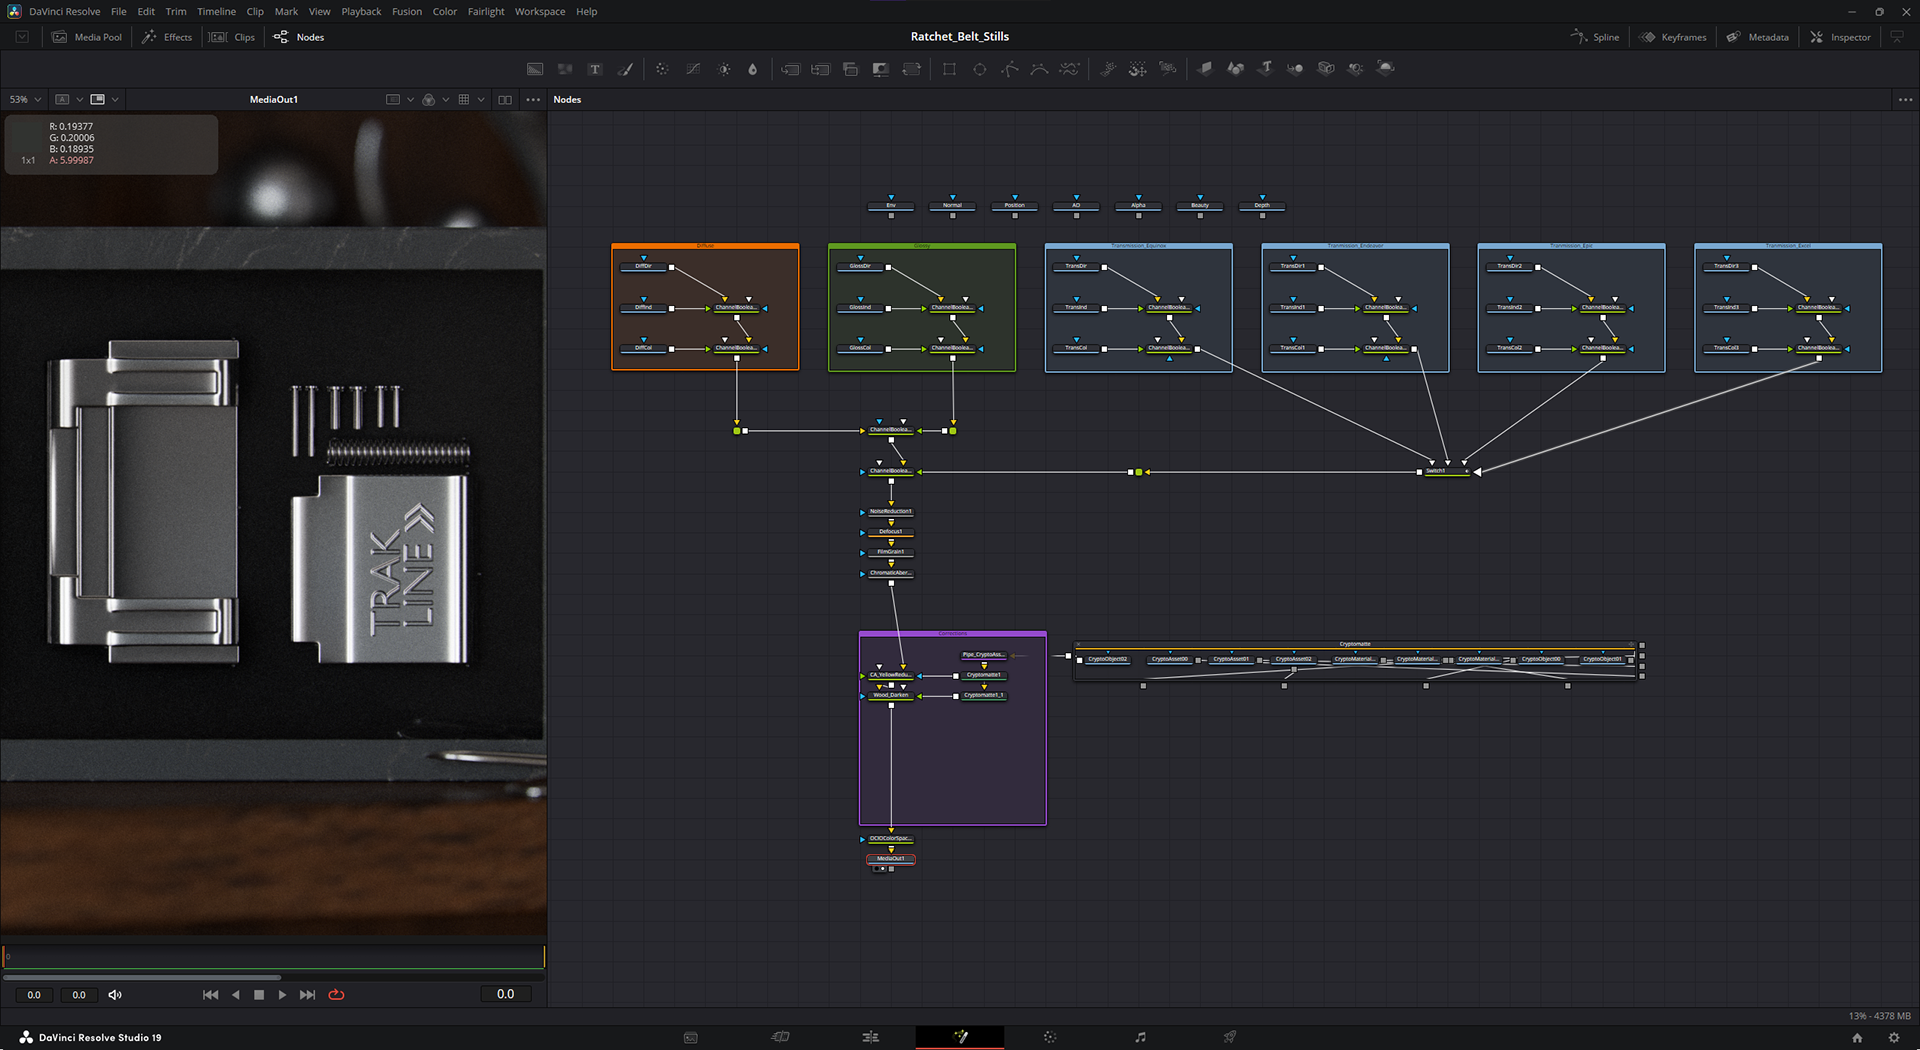
Task: Toggle the Effects library panel
Action: point(167,37)
